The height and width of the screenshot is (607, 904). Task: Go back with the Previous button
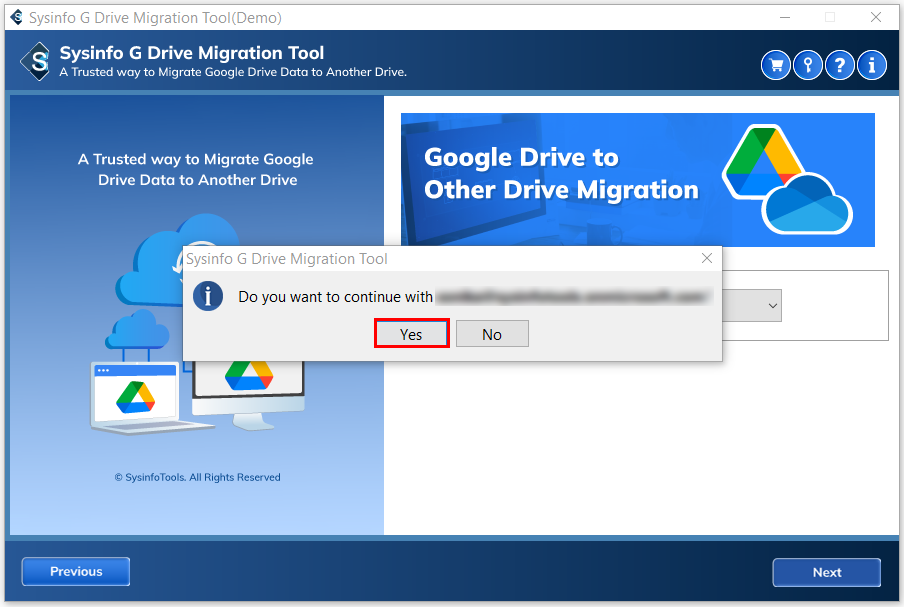coord(76,571)
